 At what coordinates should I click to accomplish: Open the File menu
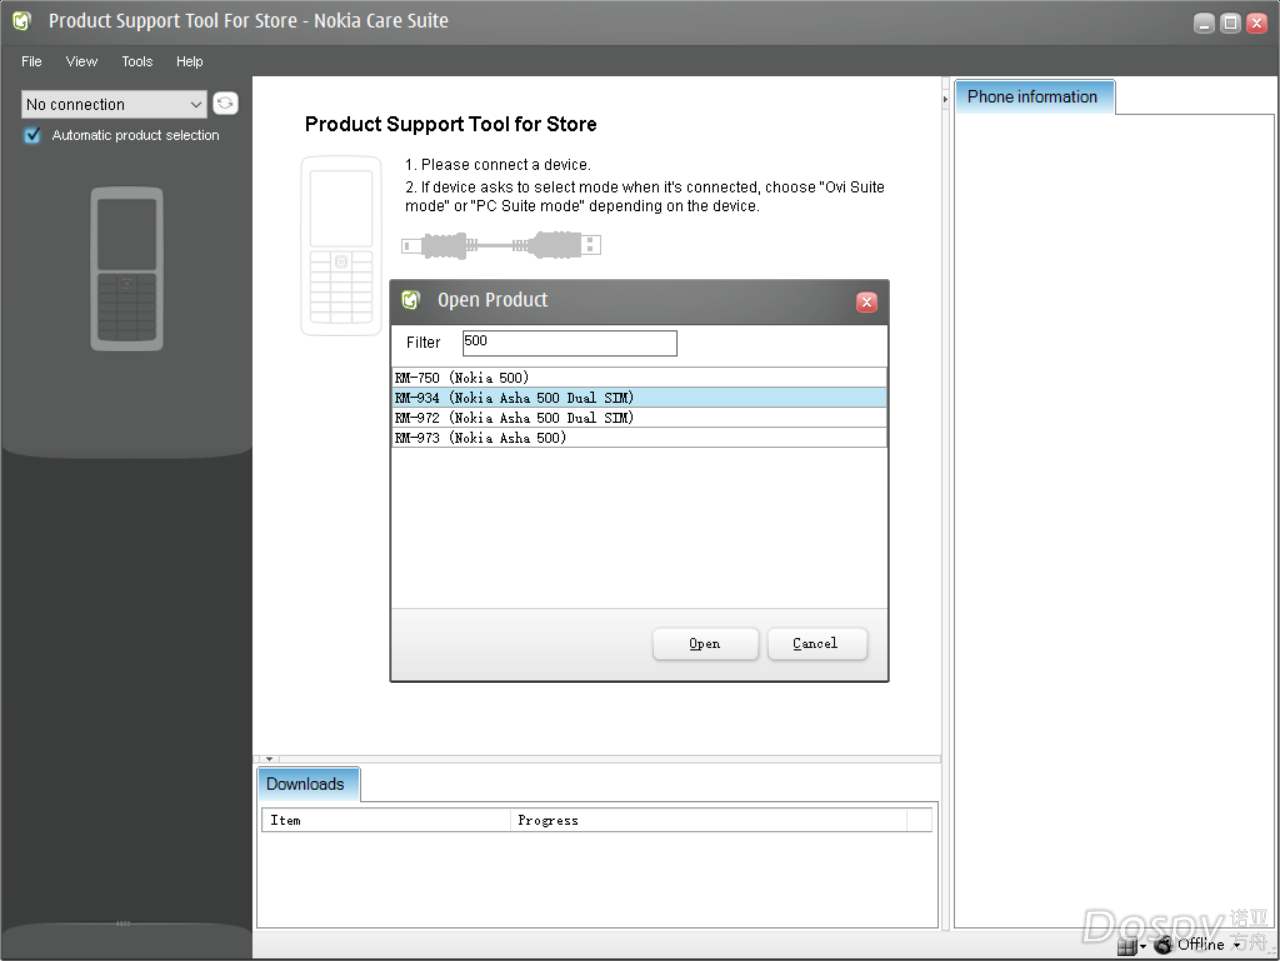coord(32,61)
